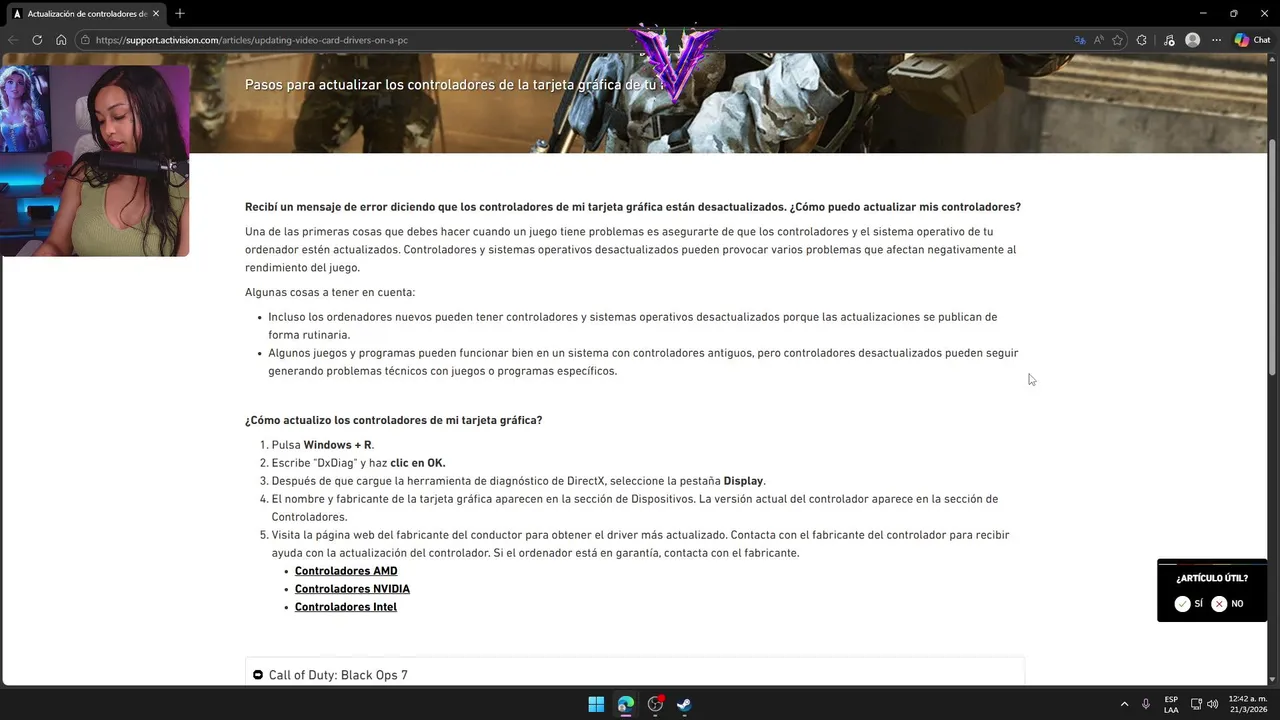This screenshot has height=720, width=1280.
Task: Open a new tab with plus icon
Action: [x=180, y=14]
